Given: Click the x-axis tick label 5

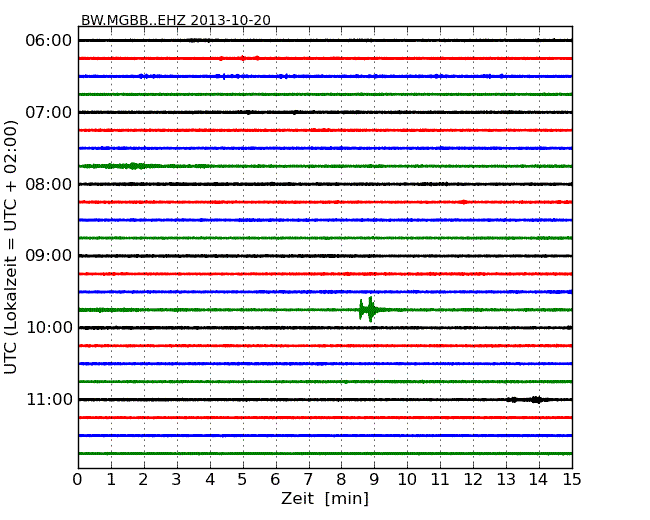Looking at the screenshot, I should 243,480.
